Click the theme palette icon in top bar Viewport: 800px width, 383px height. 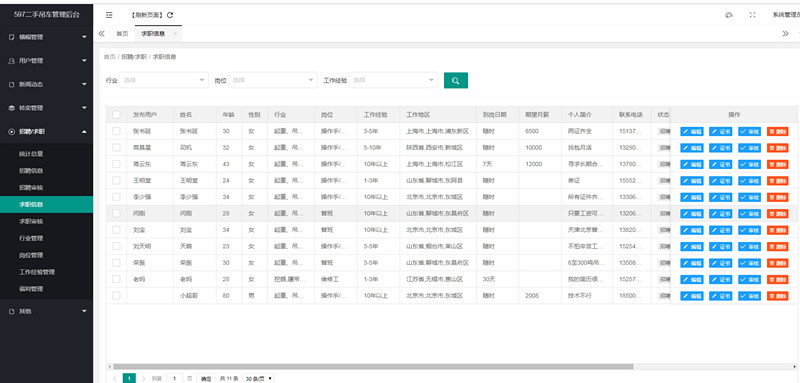[729, 15]
